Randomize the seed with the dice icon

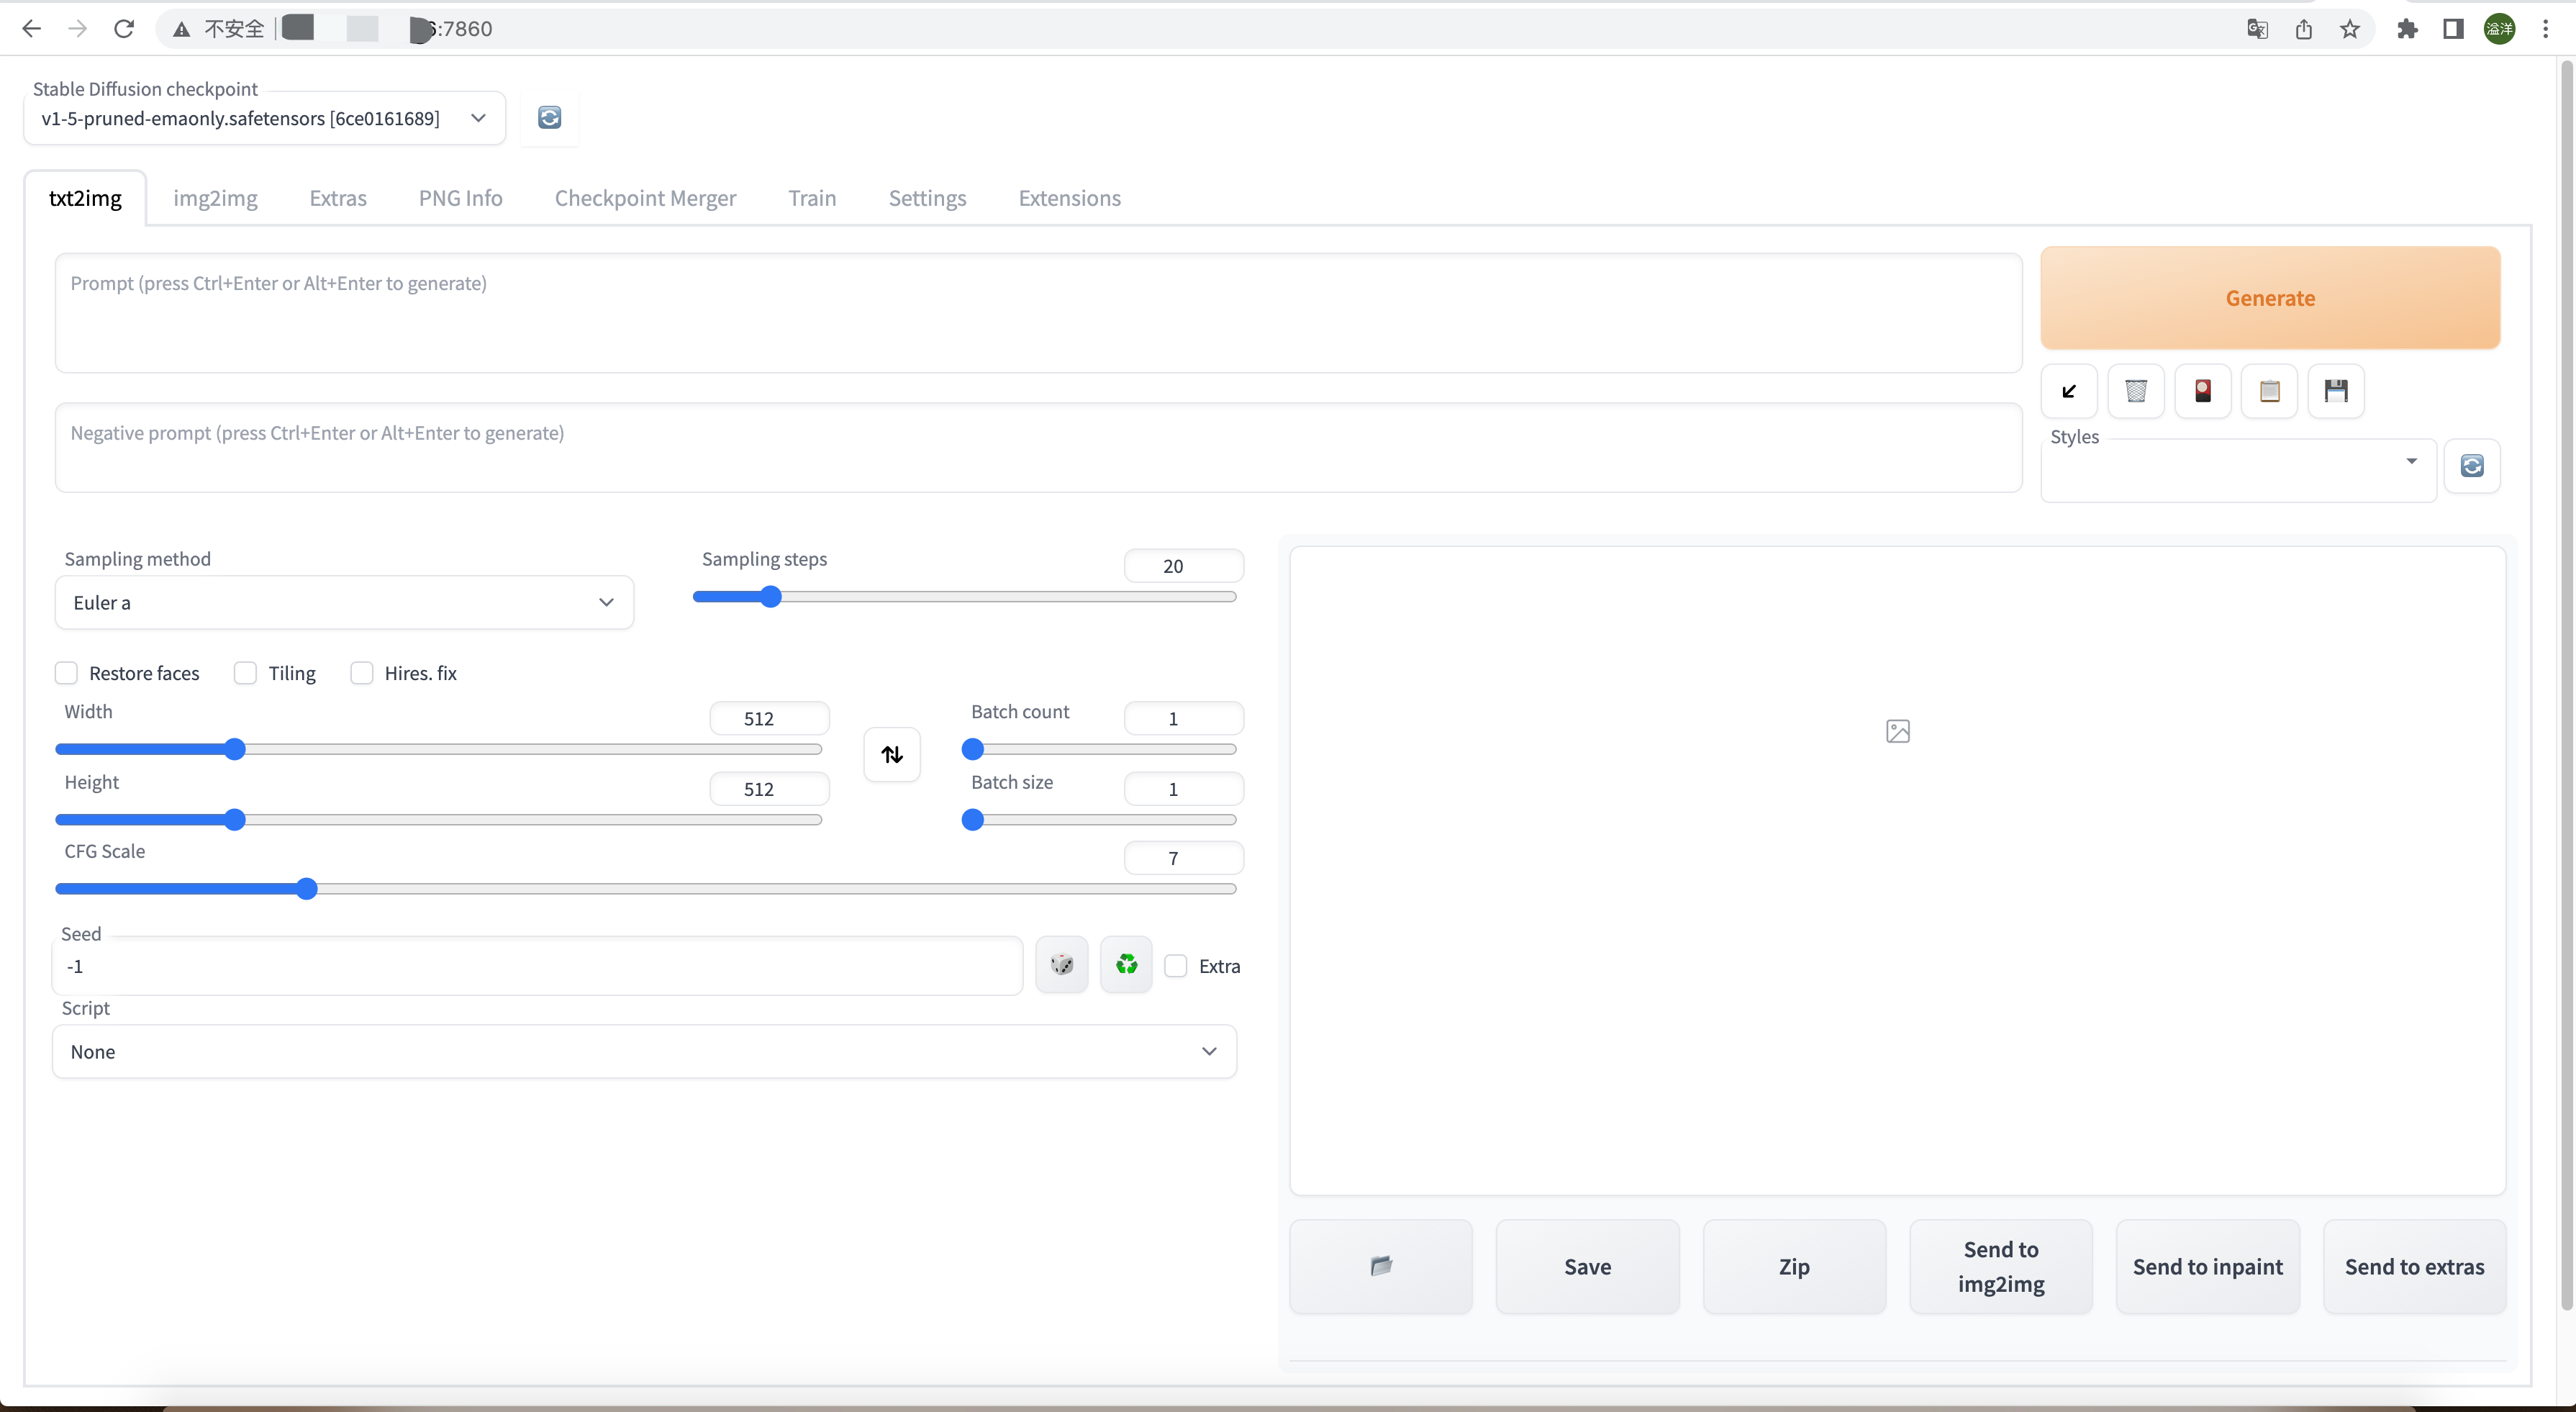click(x=1062, y=965)
